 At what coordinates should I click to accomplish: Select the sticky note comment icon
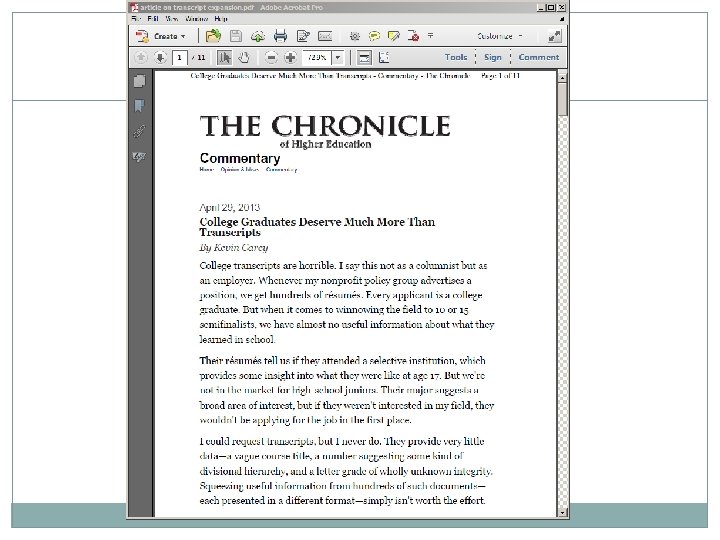(x=374, y=36)
